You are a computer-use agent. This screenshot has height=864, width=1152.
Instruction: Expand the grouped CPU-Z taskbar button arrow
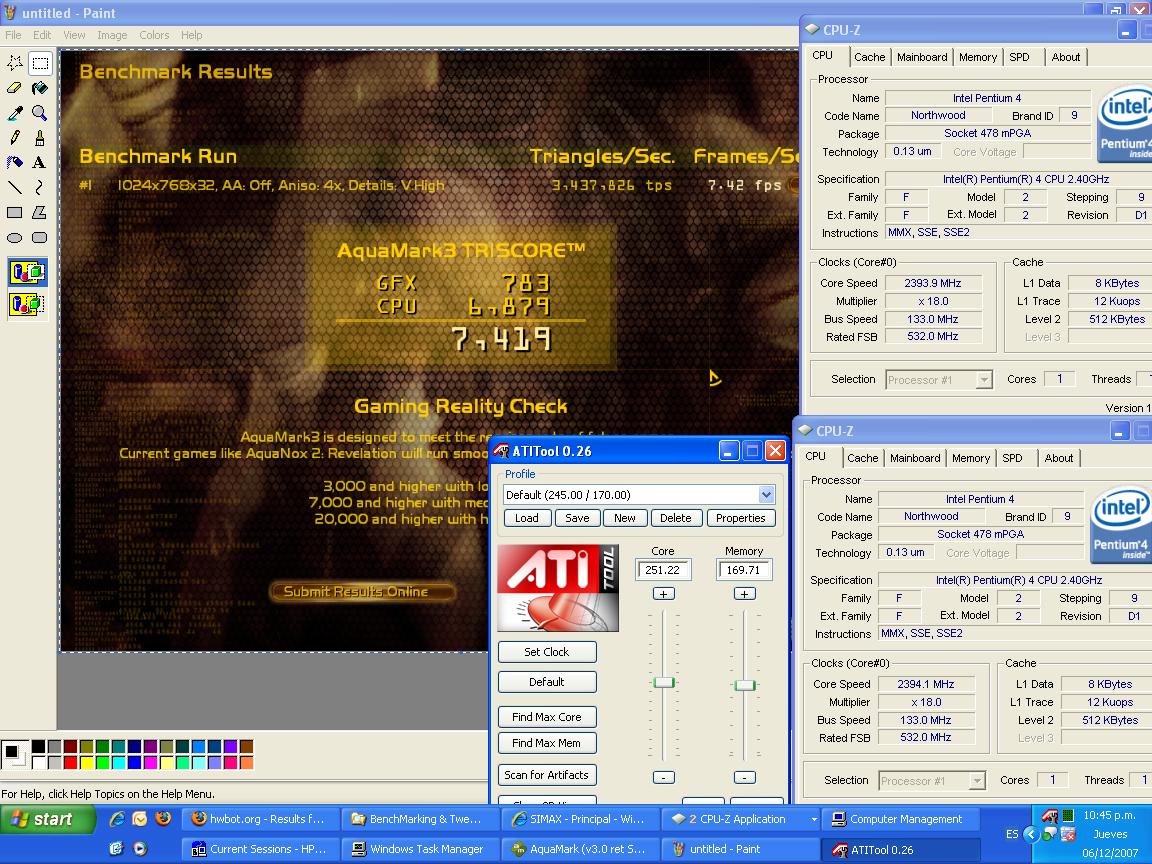pyautogui.click(x=813, y=819)
